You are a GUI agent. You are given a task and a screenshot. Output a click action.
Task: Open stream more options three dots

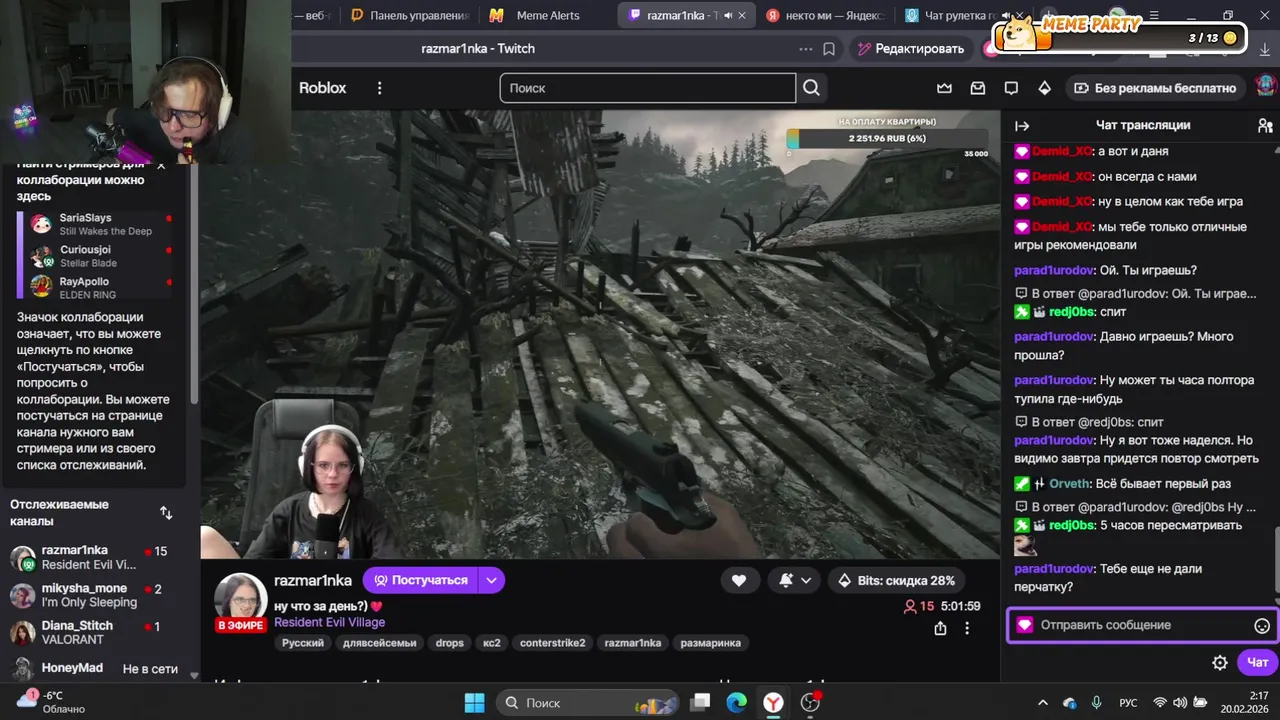tap(967, 628)
